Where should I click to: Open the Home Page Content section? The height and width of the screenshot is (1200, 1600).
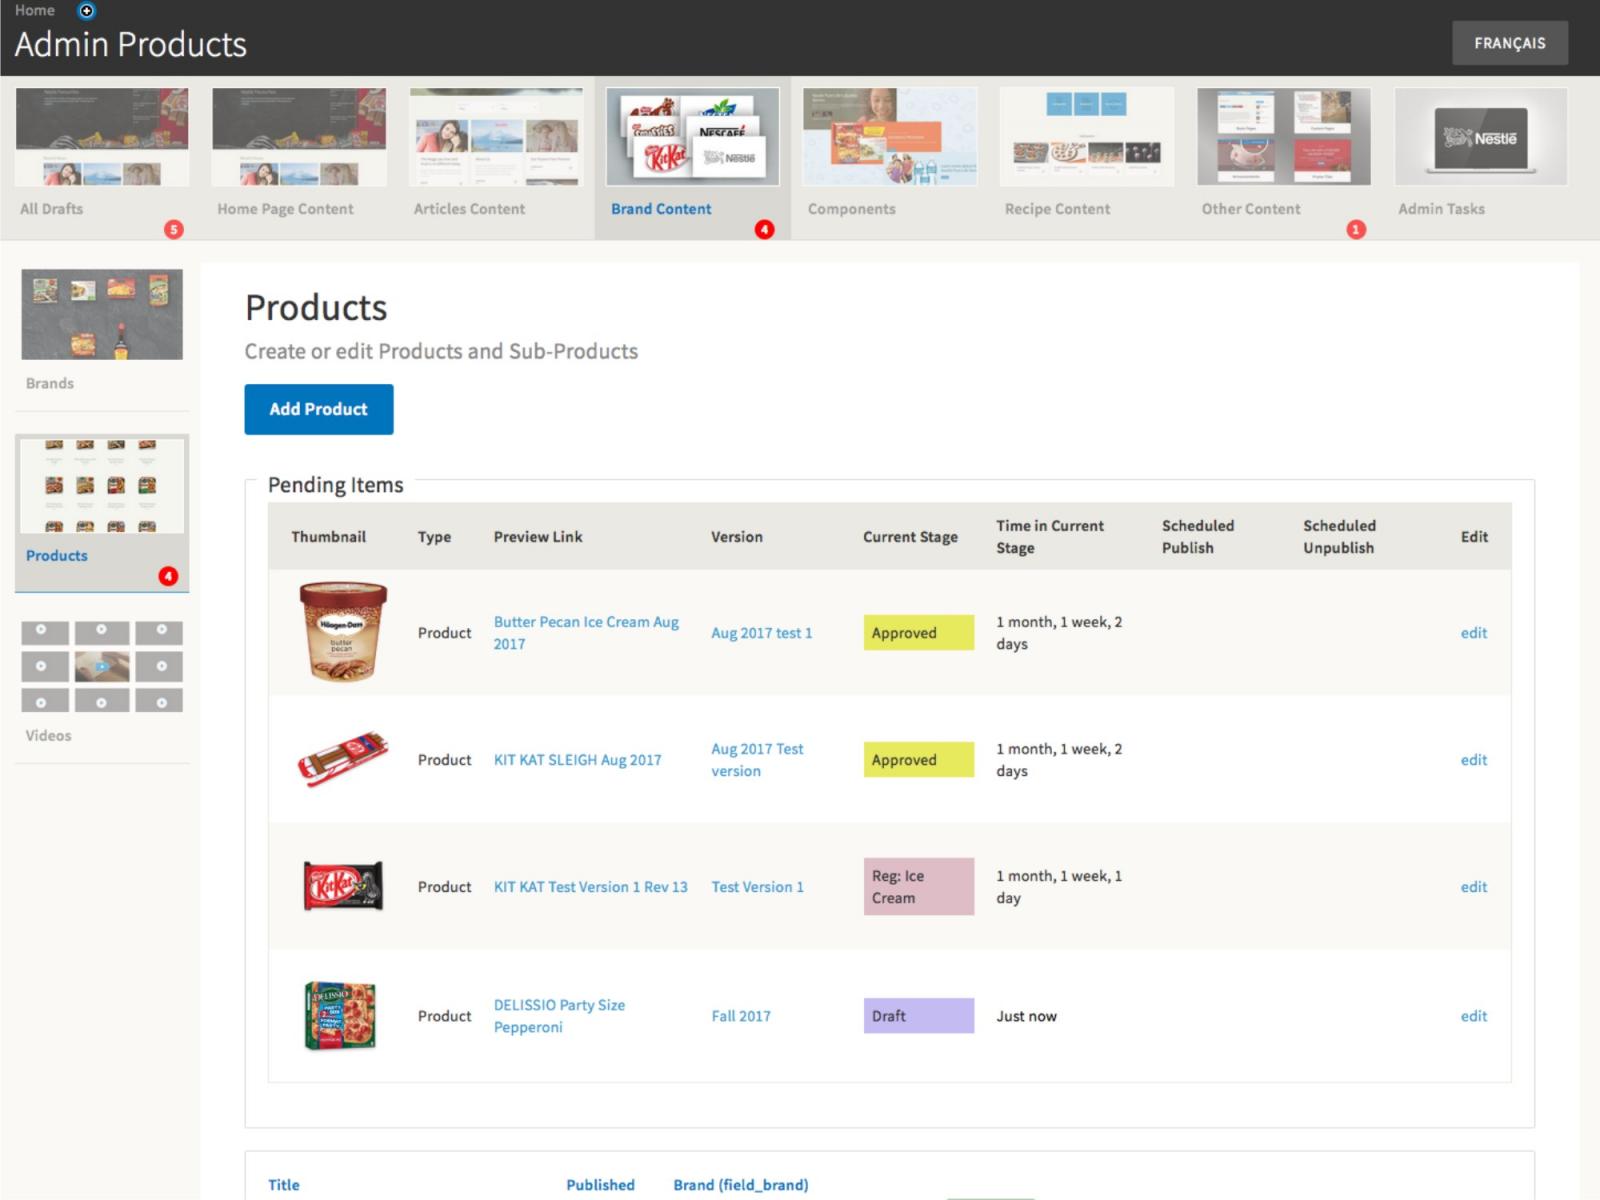285,209
